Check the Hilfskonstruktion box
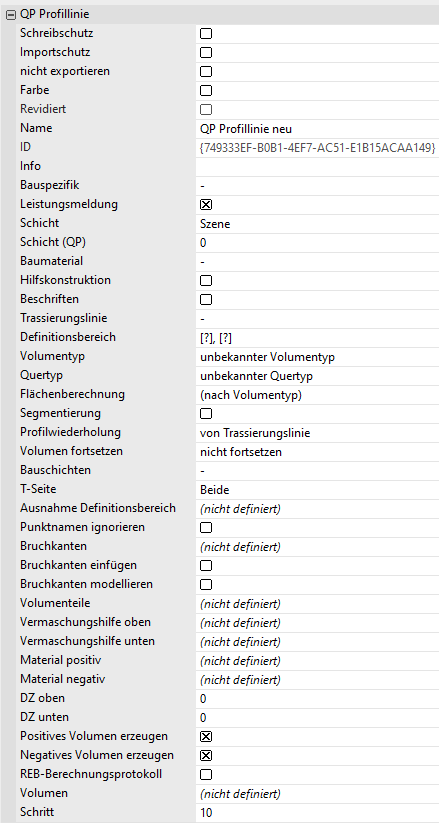Screen dimensions: 439x823 coord(206,281)
